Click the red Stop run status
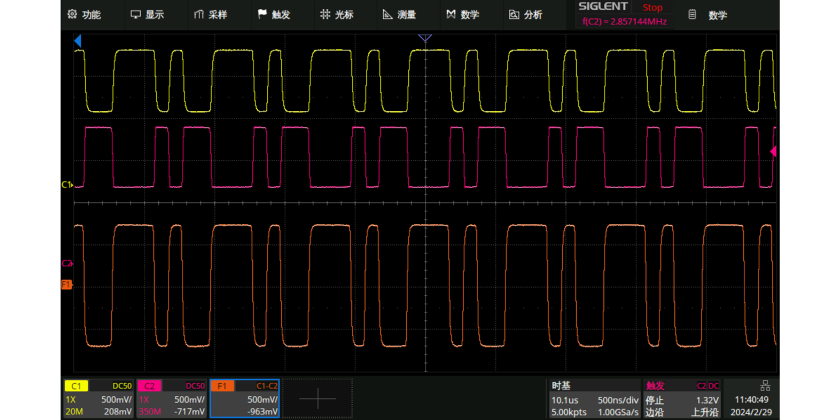This screenshot has width=840, height=420. [652, 7]
